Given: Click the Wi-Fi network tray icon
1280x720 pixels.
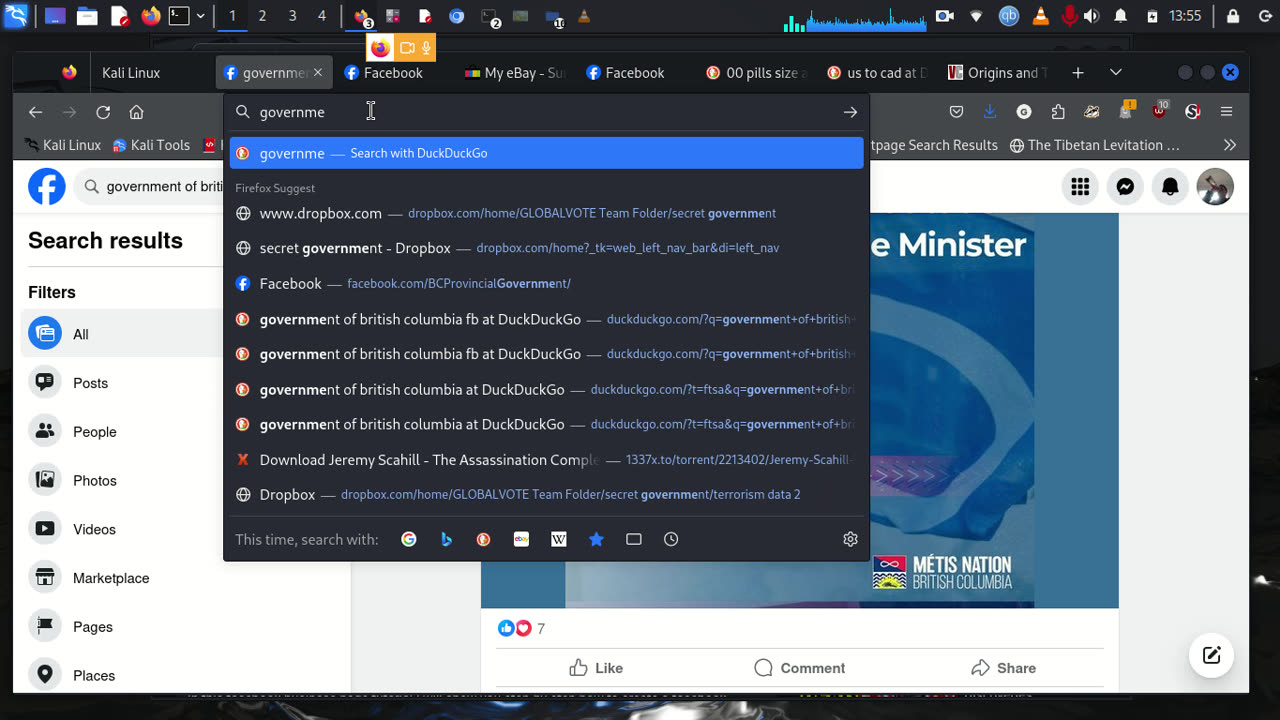Looking at the screenshot, I should coord(977,16).
